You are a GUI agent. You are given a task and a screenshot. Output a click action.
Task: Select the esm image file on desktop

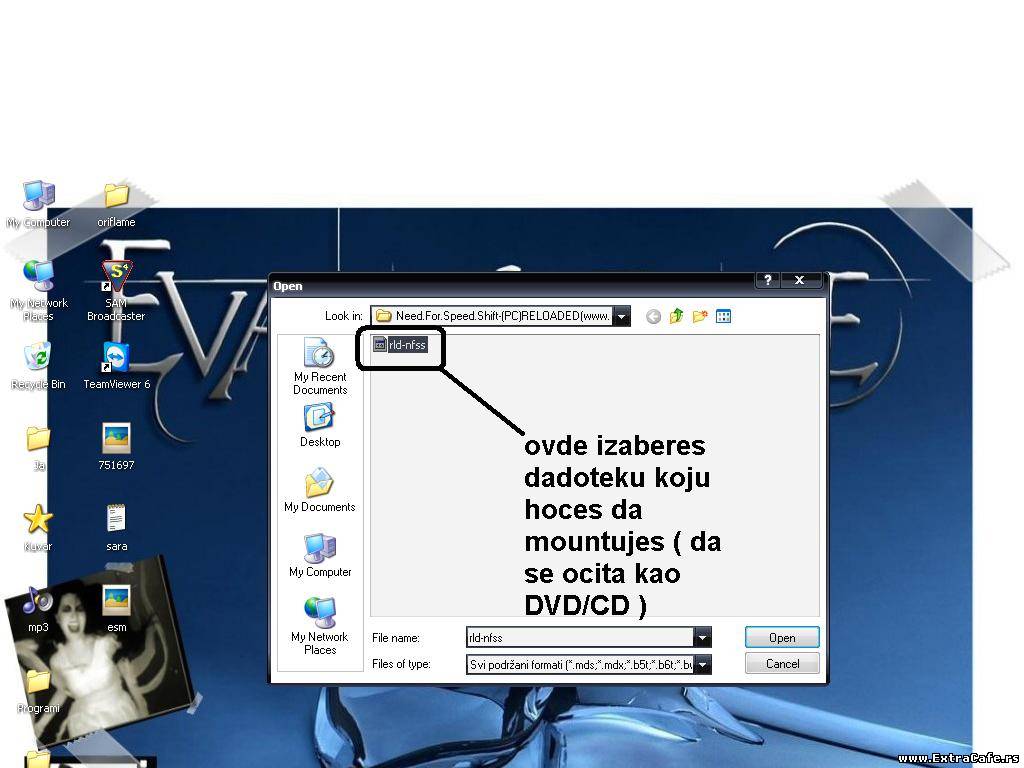coord(116,609)
